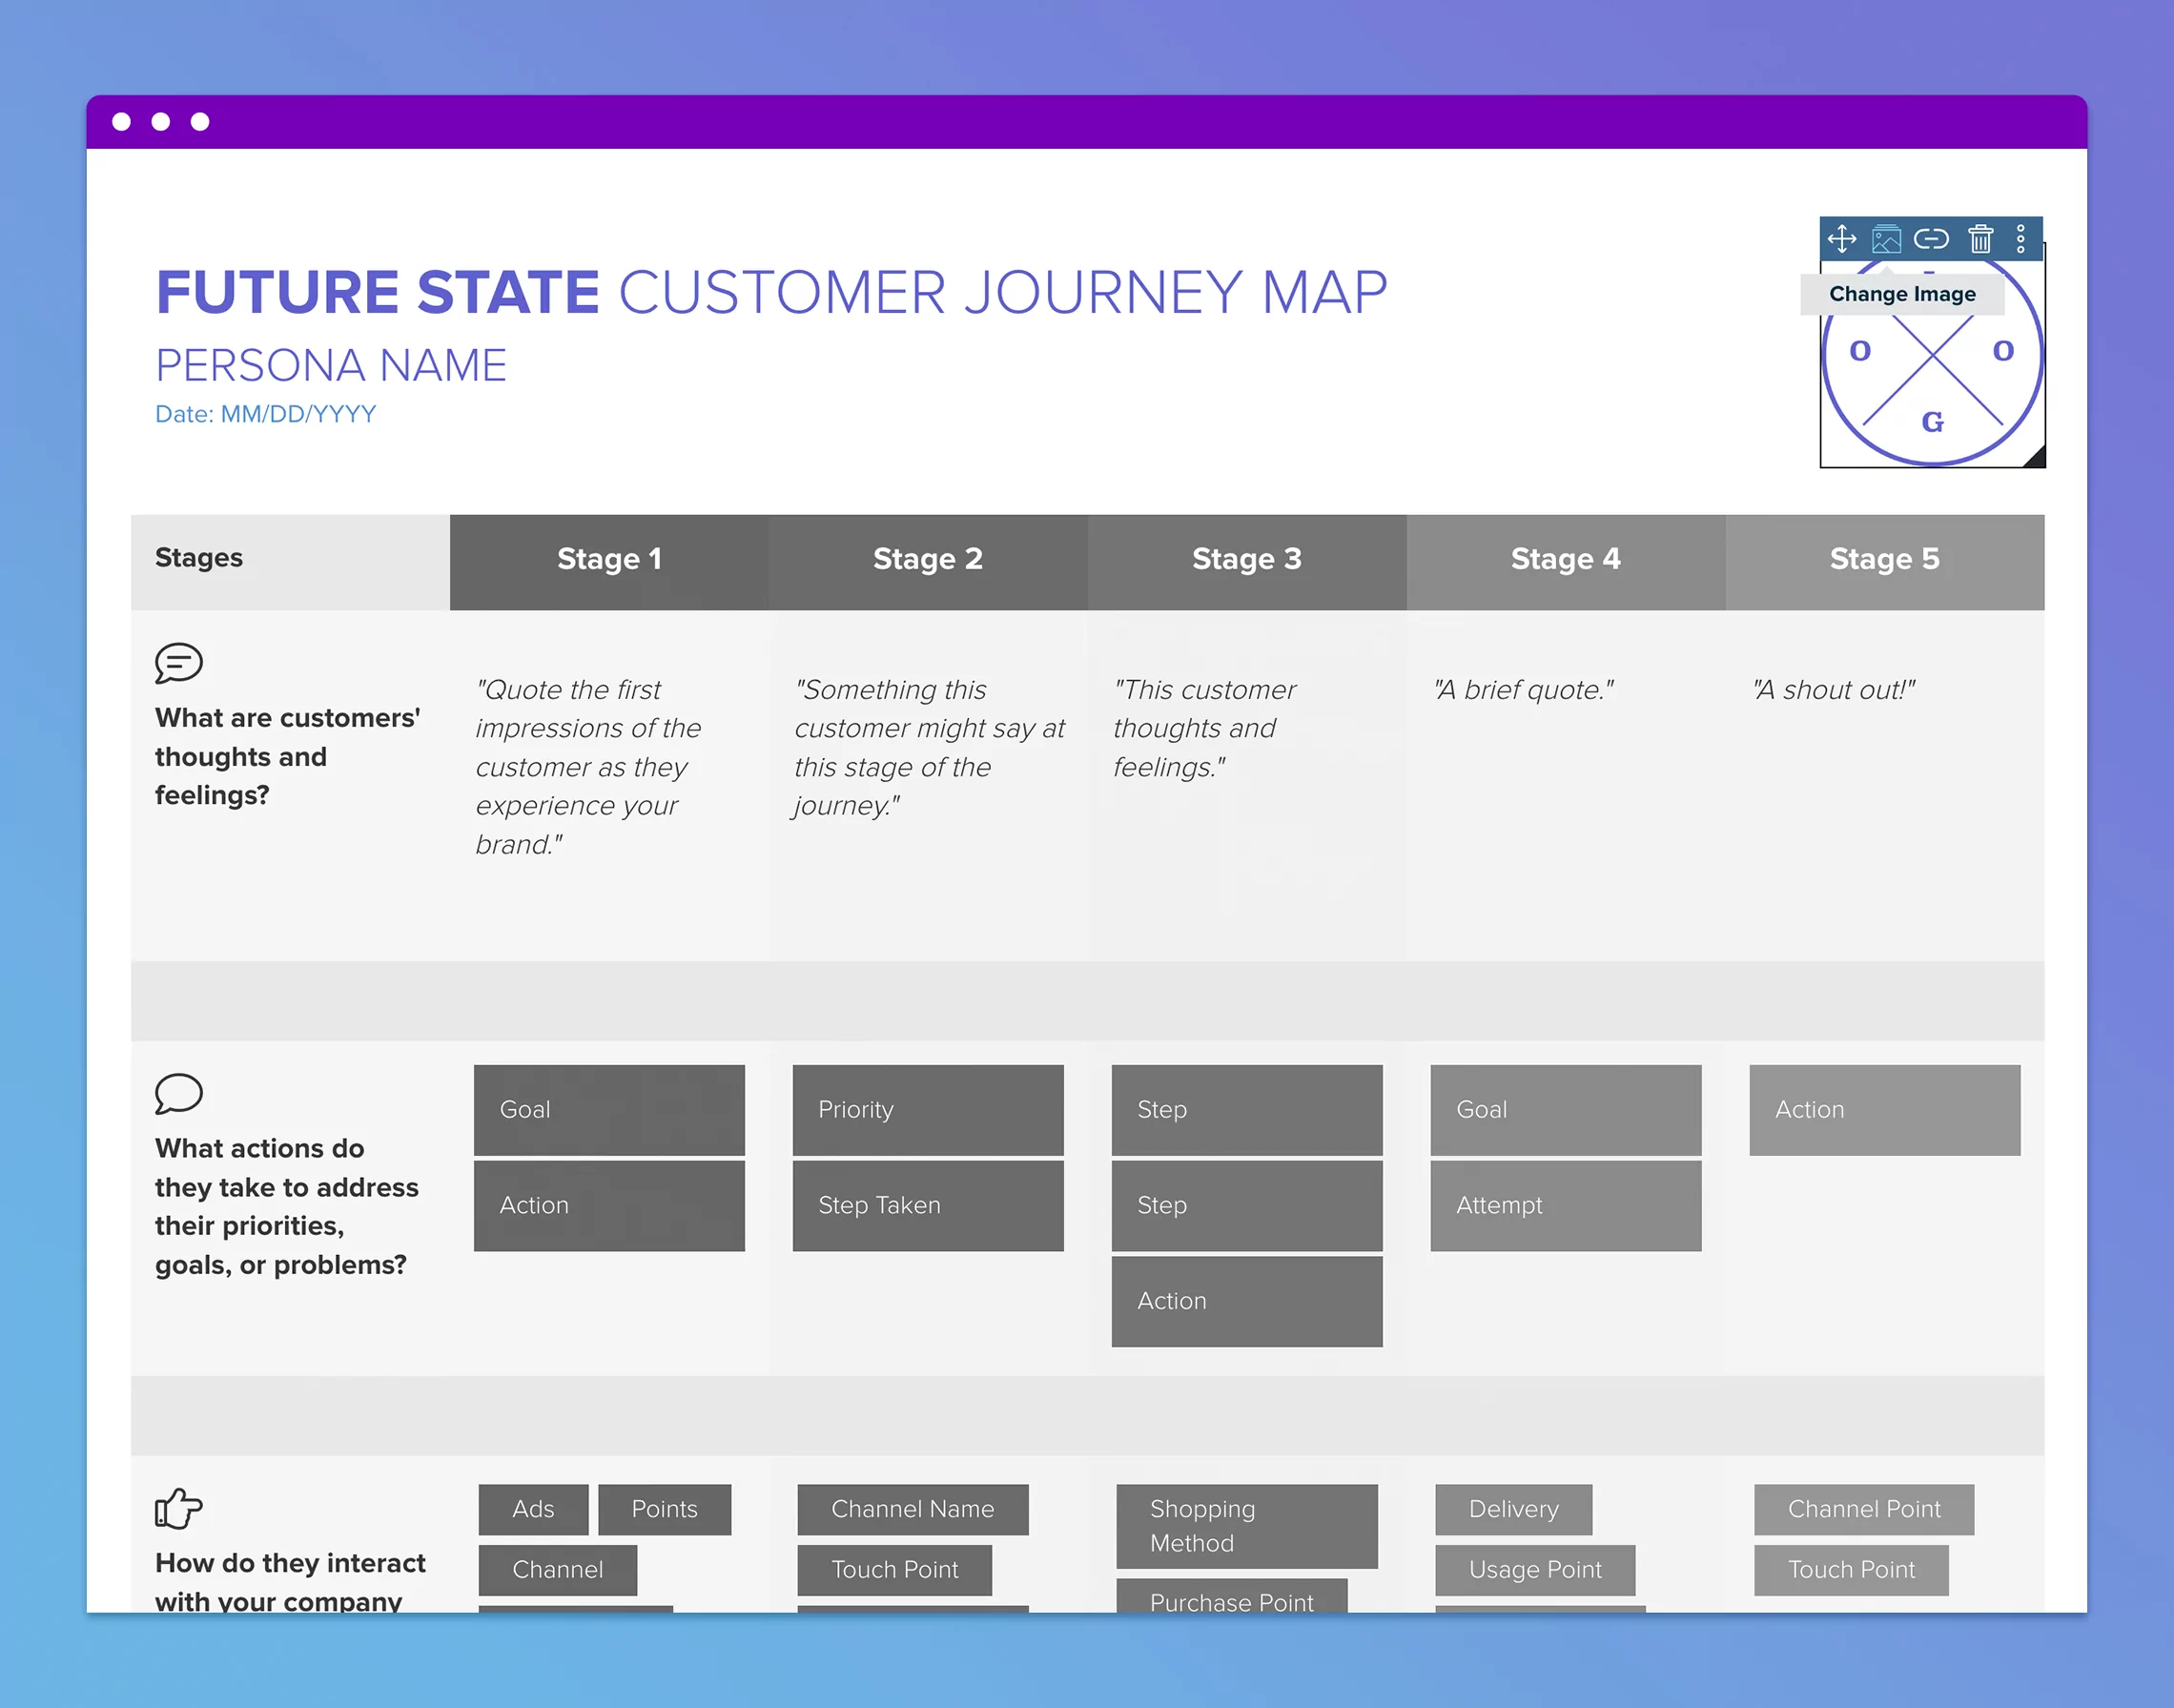Click the Date MM/DD/YYYY field

pos(266,413)
